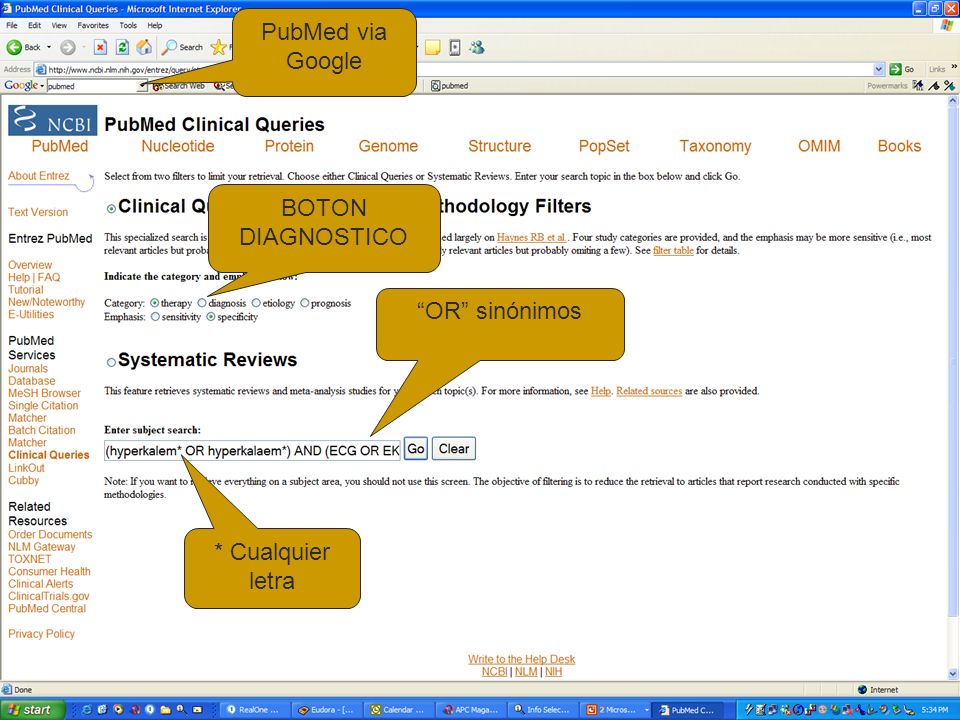This screenshot has width=960, height=720.
Task: Open the Messenger buddies icon
Action: 477,47
